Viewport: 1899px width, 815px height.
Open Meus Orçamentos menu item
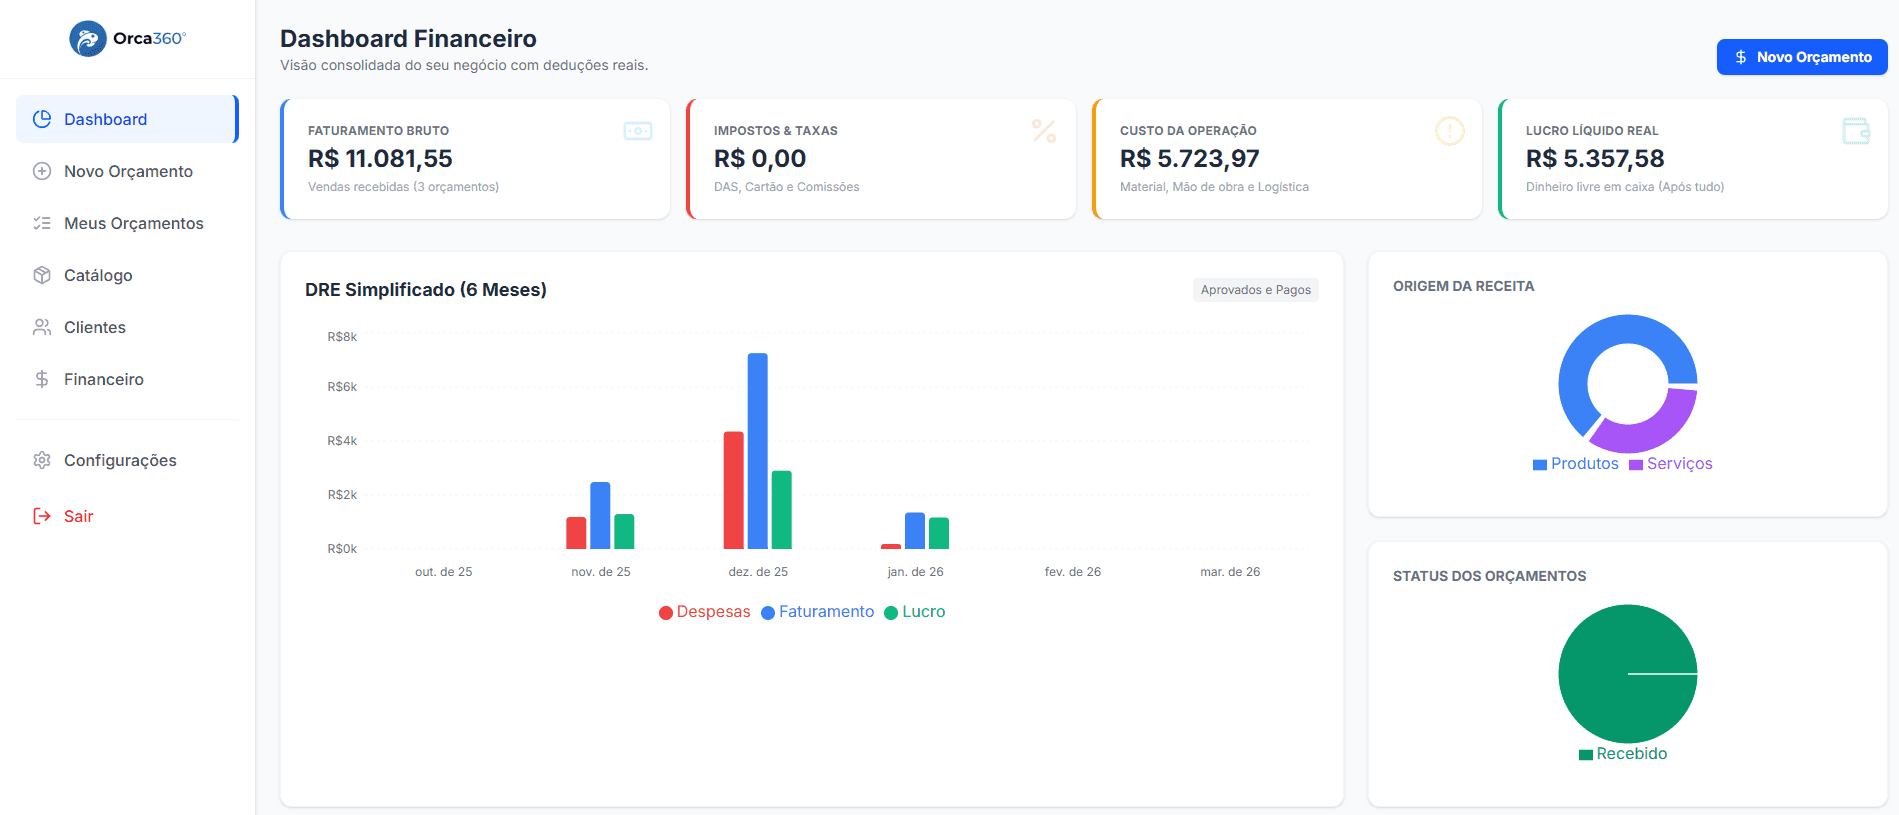point(127,223)
